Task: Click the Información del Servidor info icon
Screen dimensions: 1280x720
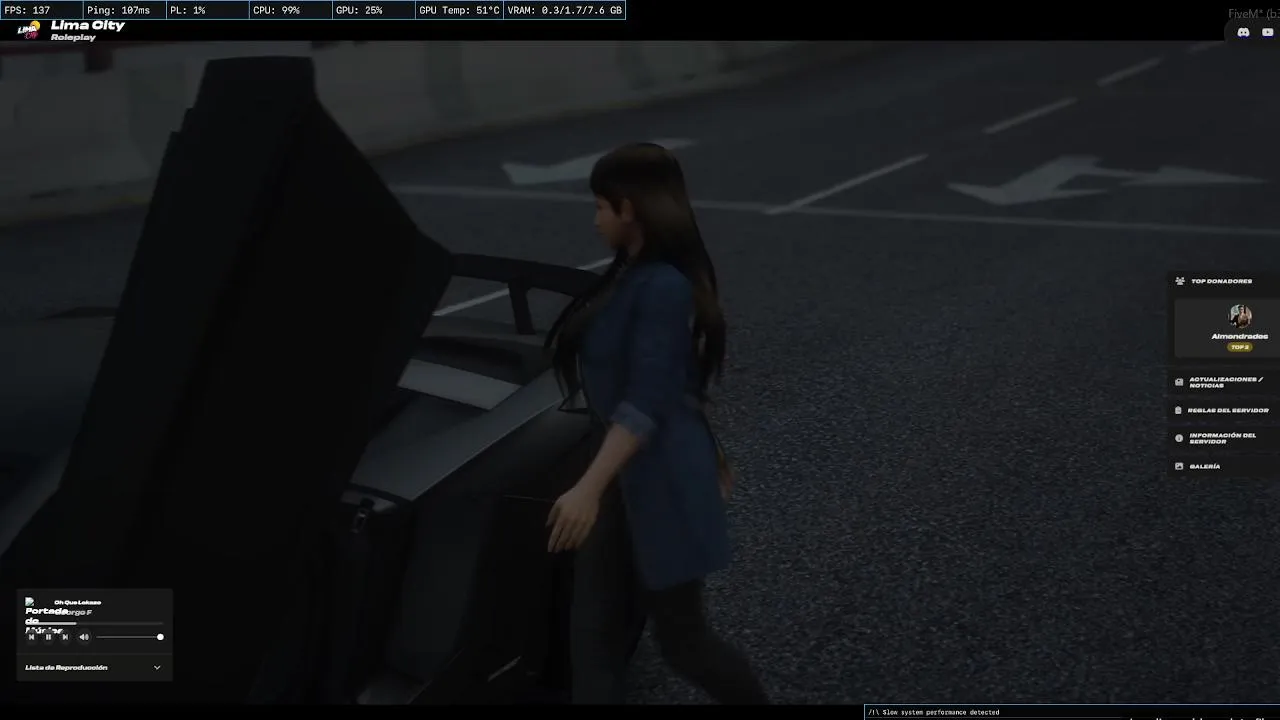Action: (x=1179, y=438)
